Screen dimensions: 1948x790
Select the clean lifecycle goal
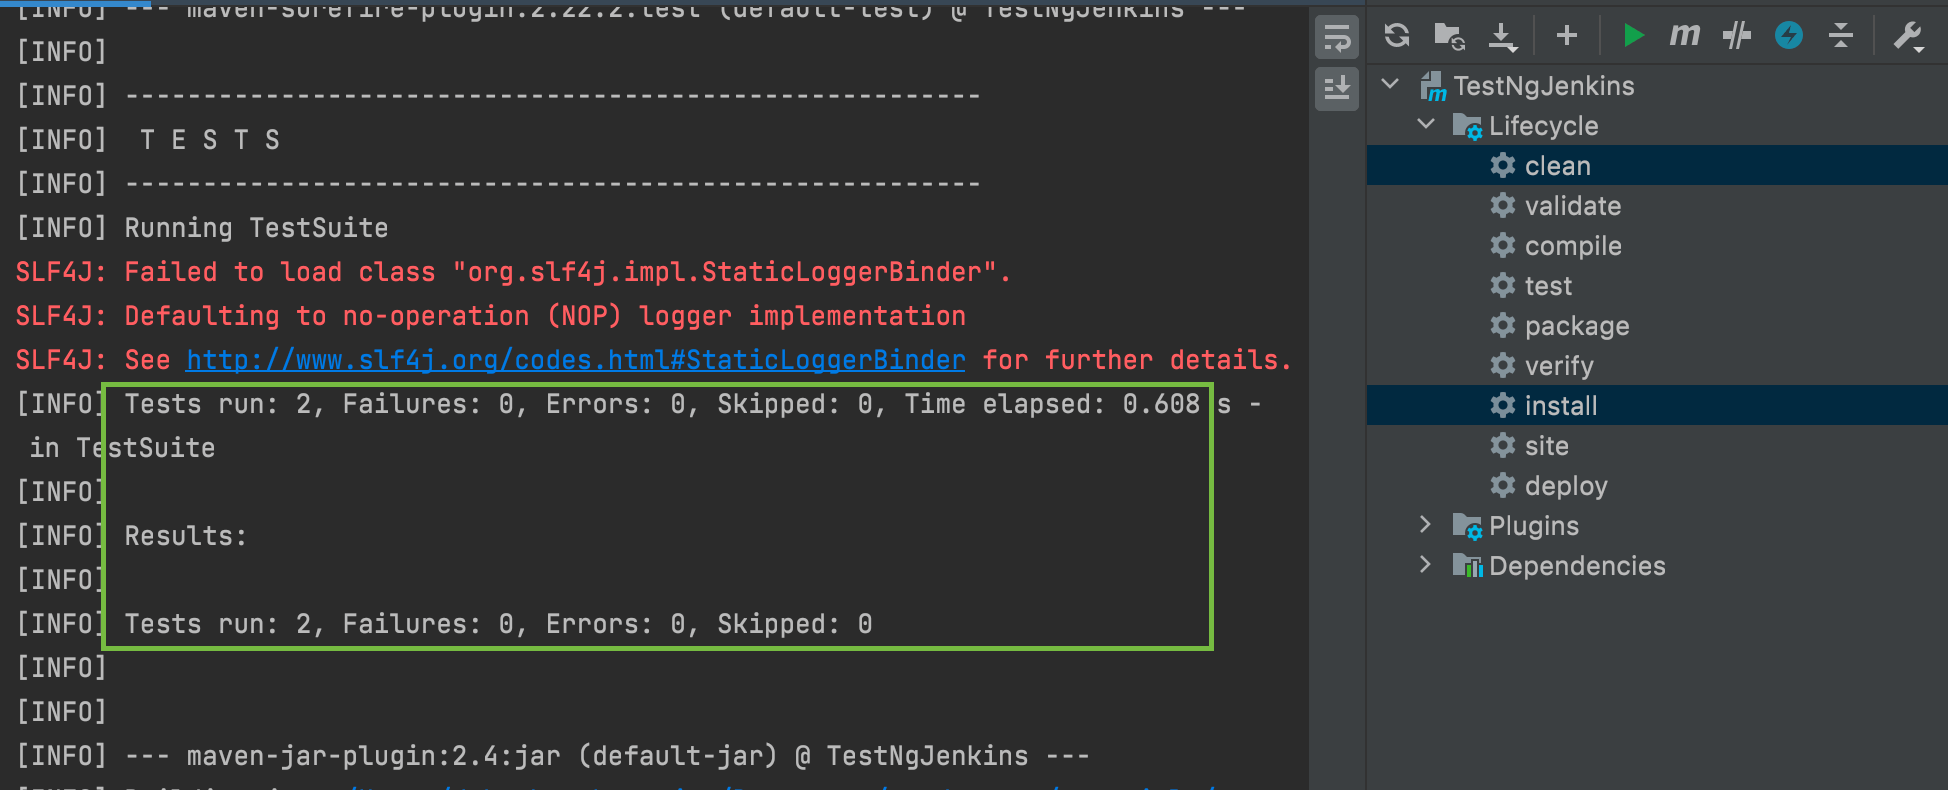(x=1657, y=165)
